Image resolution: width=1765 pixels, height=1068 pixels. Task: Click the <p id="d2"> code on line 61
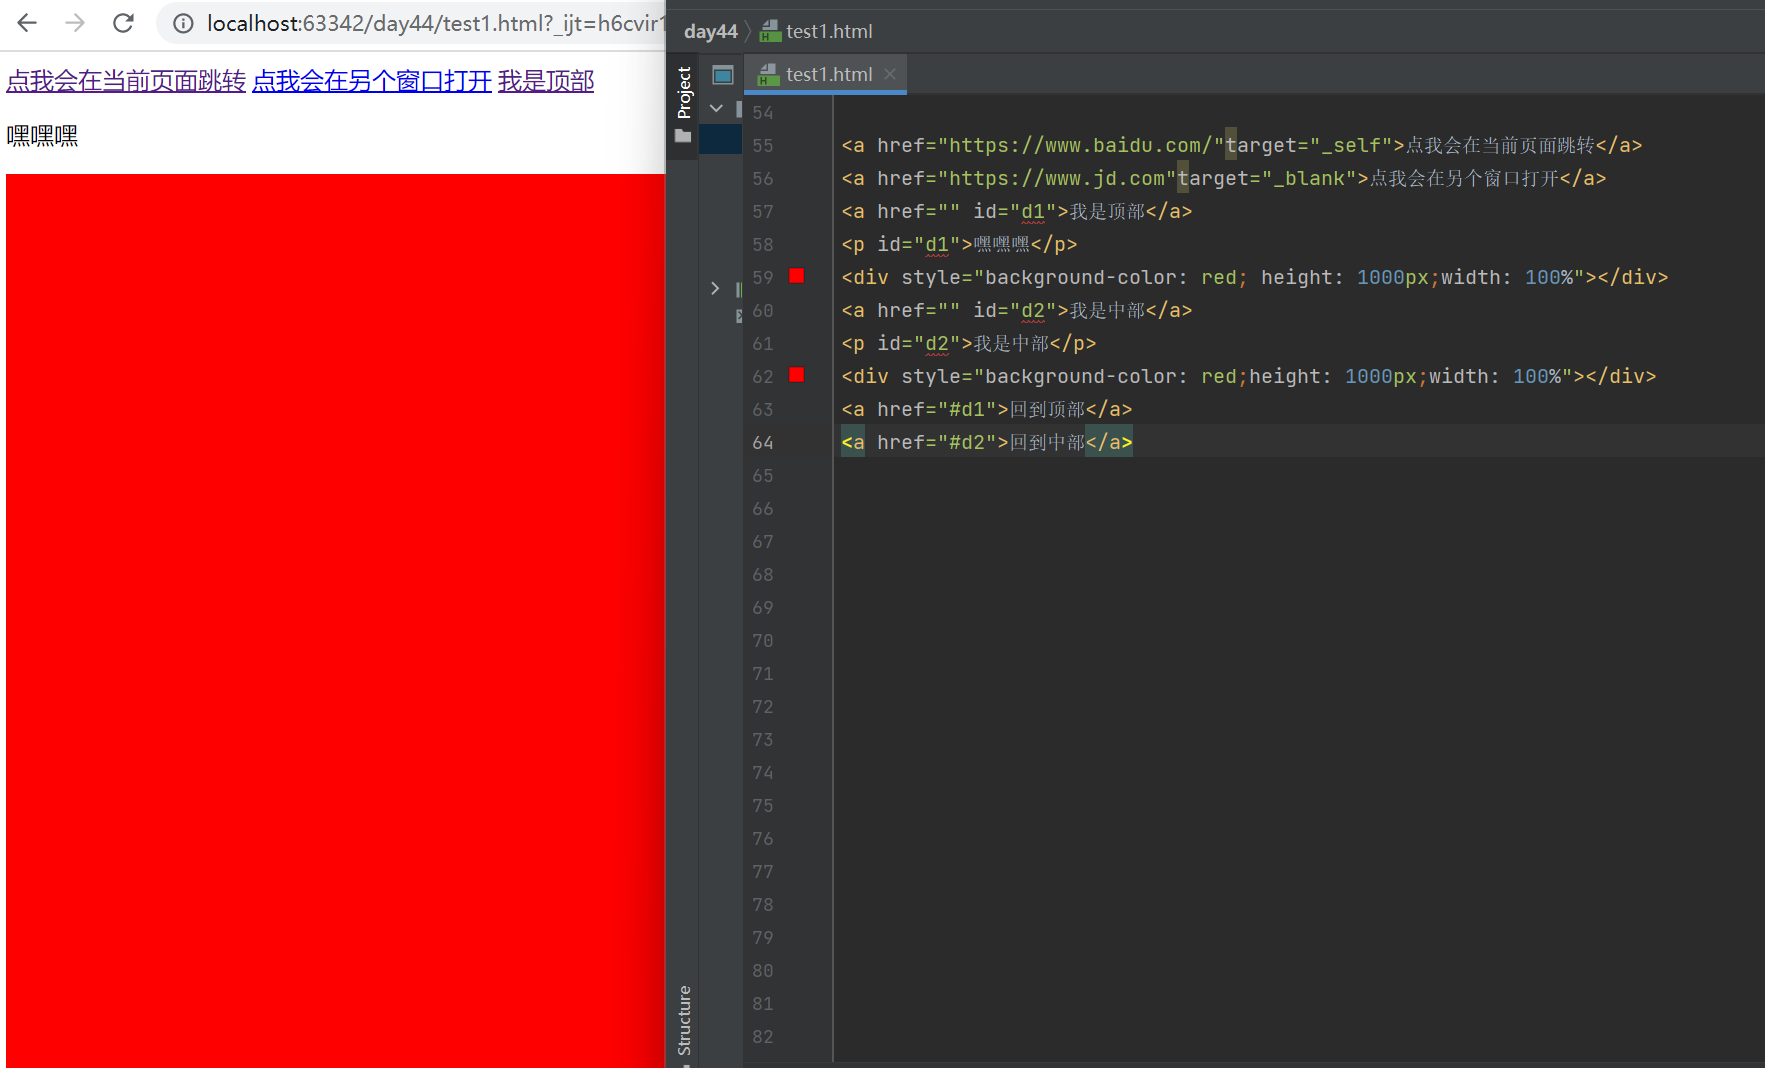pos(907,343)
